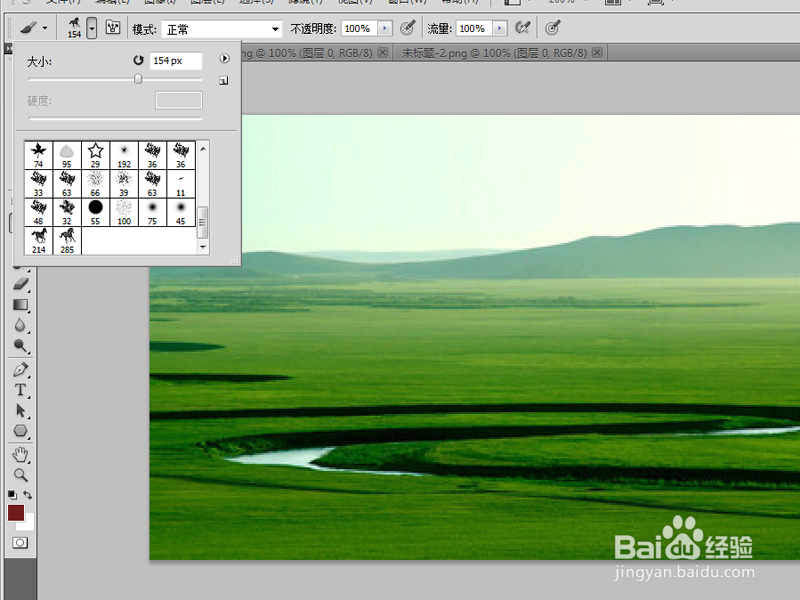
Task: Enable airbrush mode icon
Action: (x=522, y=28)
